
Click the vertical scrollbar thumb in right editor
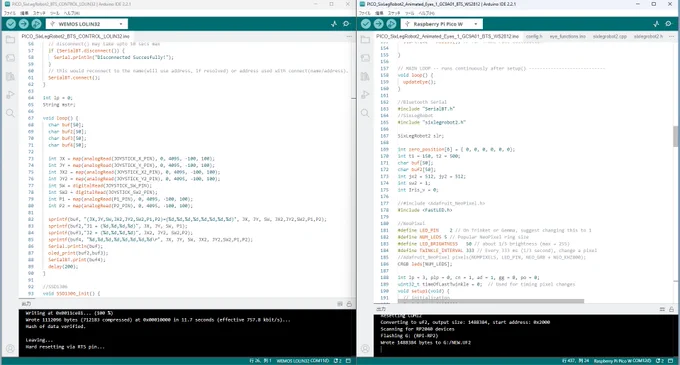point(676,137)
